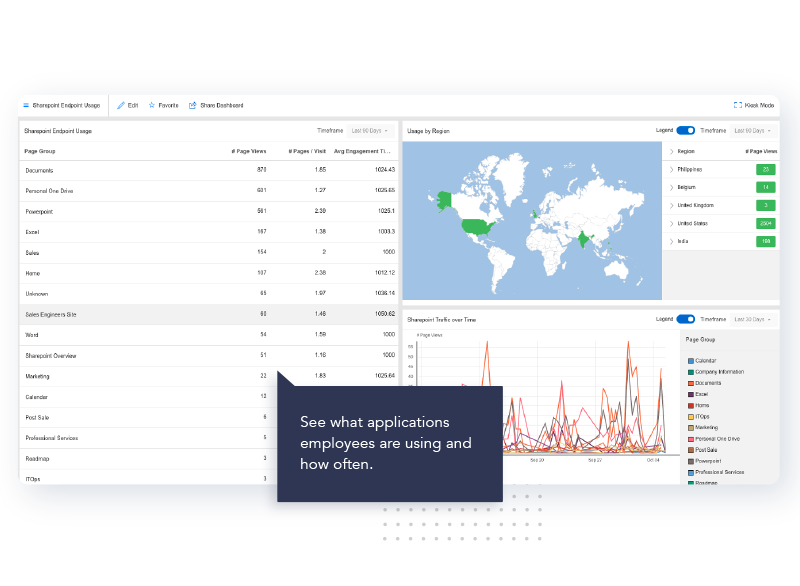Expand the Philippines region row
800x586 pixels.
point(671,169)
